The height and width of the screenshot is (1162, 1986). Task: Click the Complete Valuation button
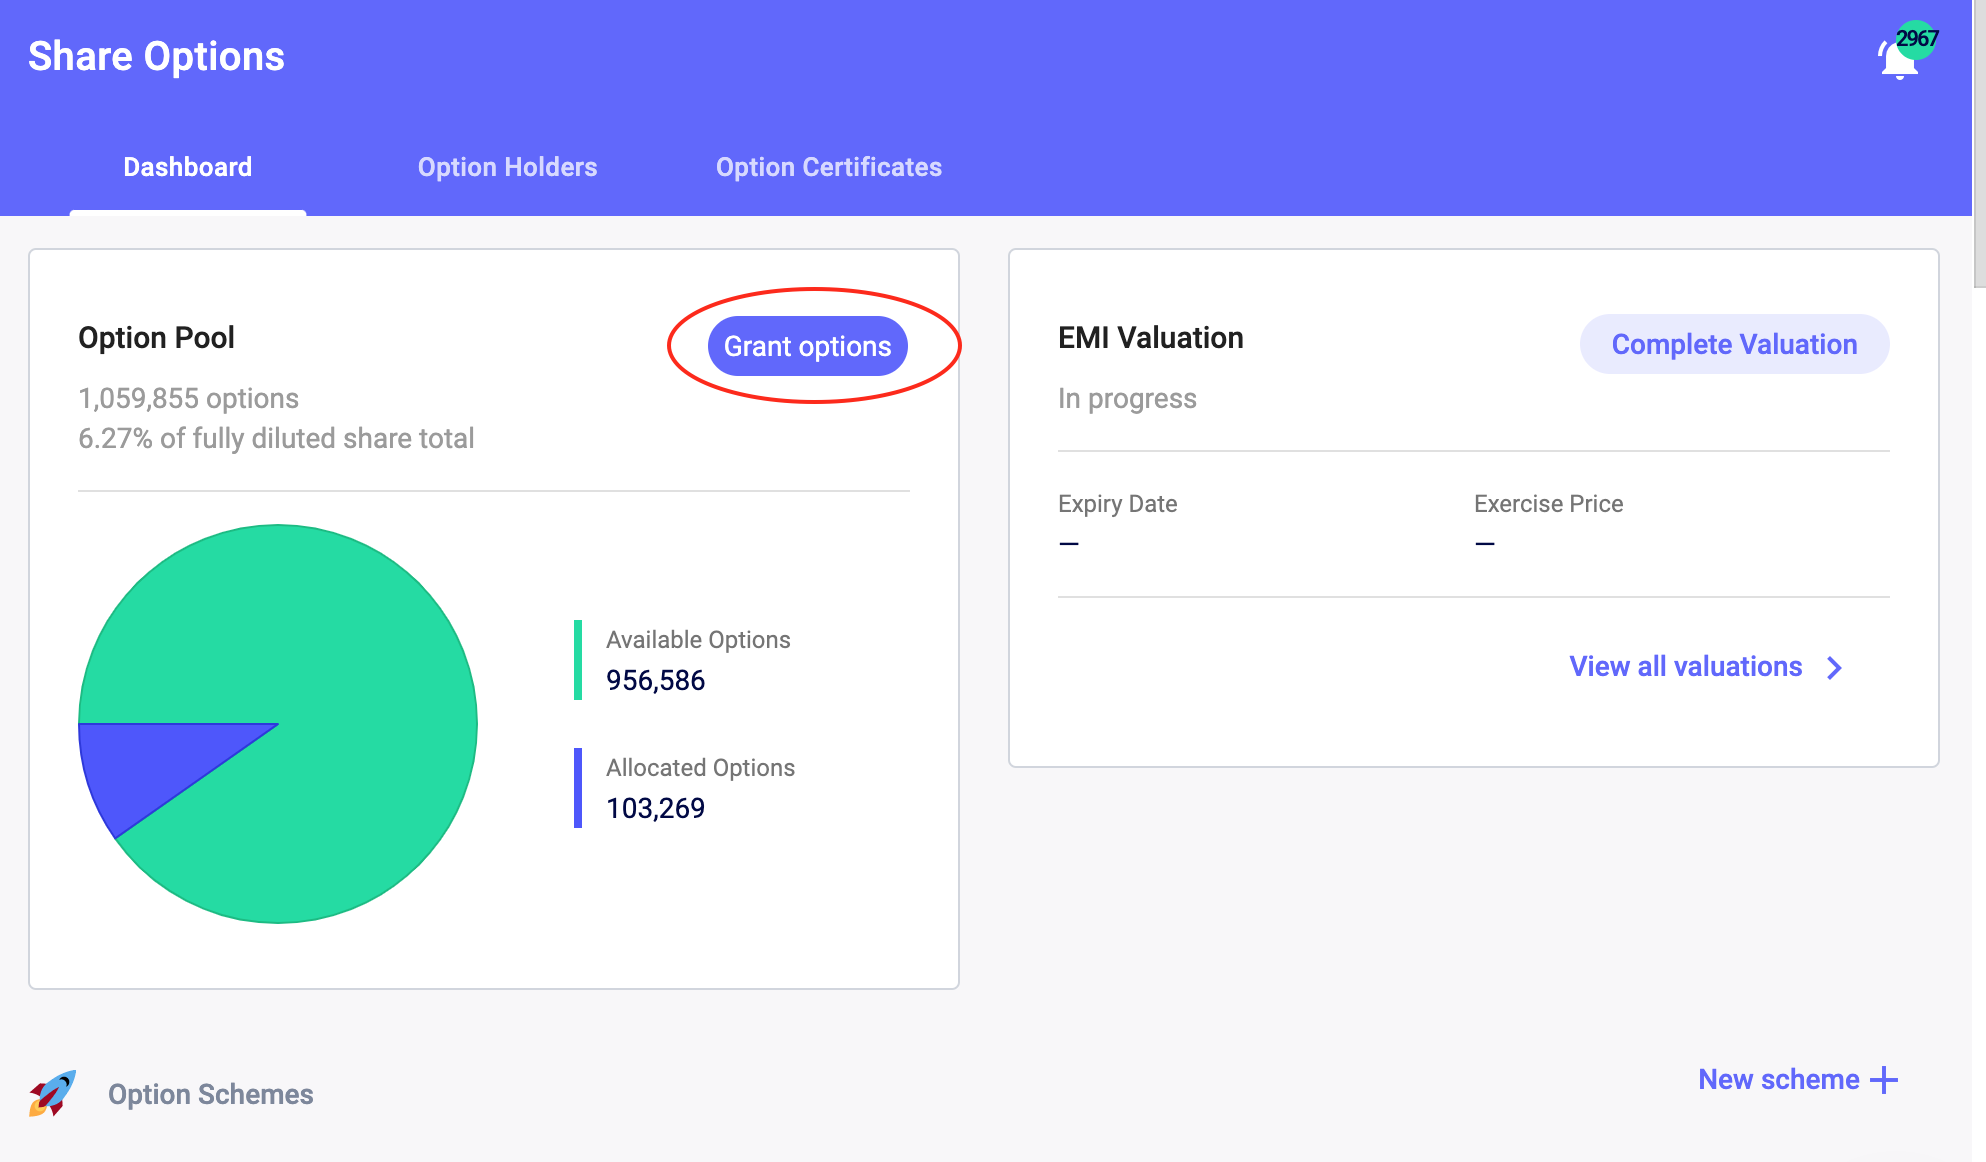point(1734,345)
